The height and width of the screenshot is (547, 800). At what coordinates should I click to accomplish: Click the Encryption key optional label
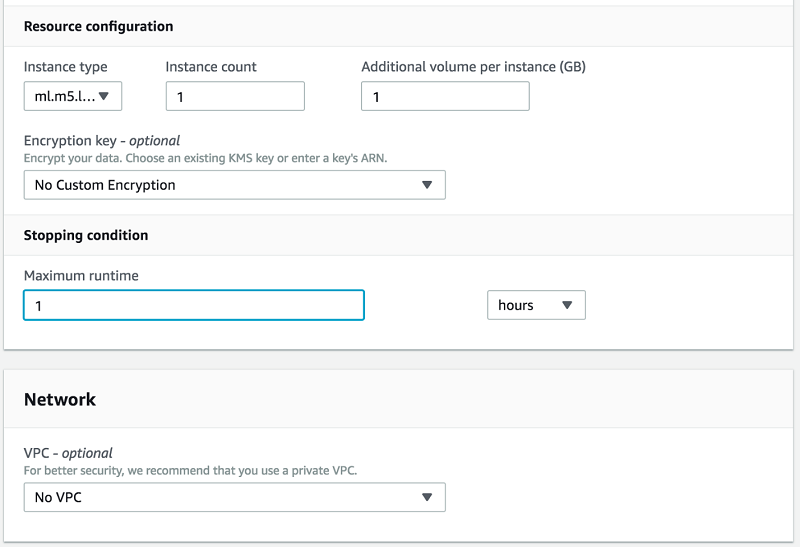point(102,141)
